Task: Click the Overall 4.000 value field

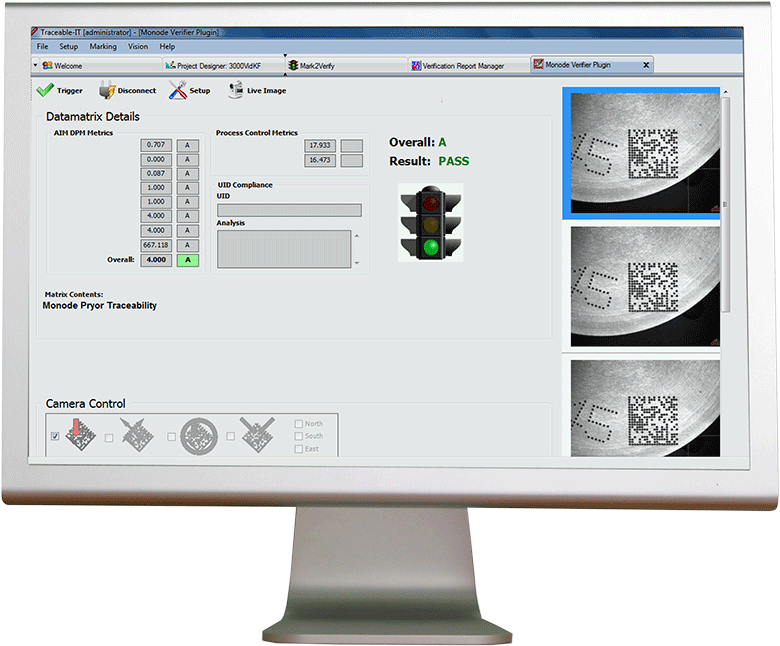Action: [x=156, y=260]
